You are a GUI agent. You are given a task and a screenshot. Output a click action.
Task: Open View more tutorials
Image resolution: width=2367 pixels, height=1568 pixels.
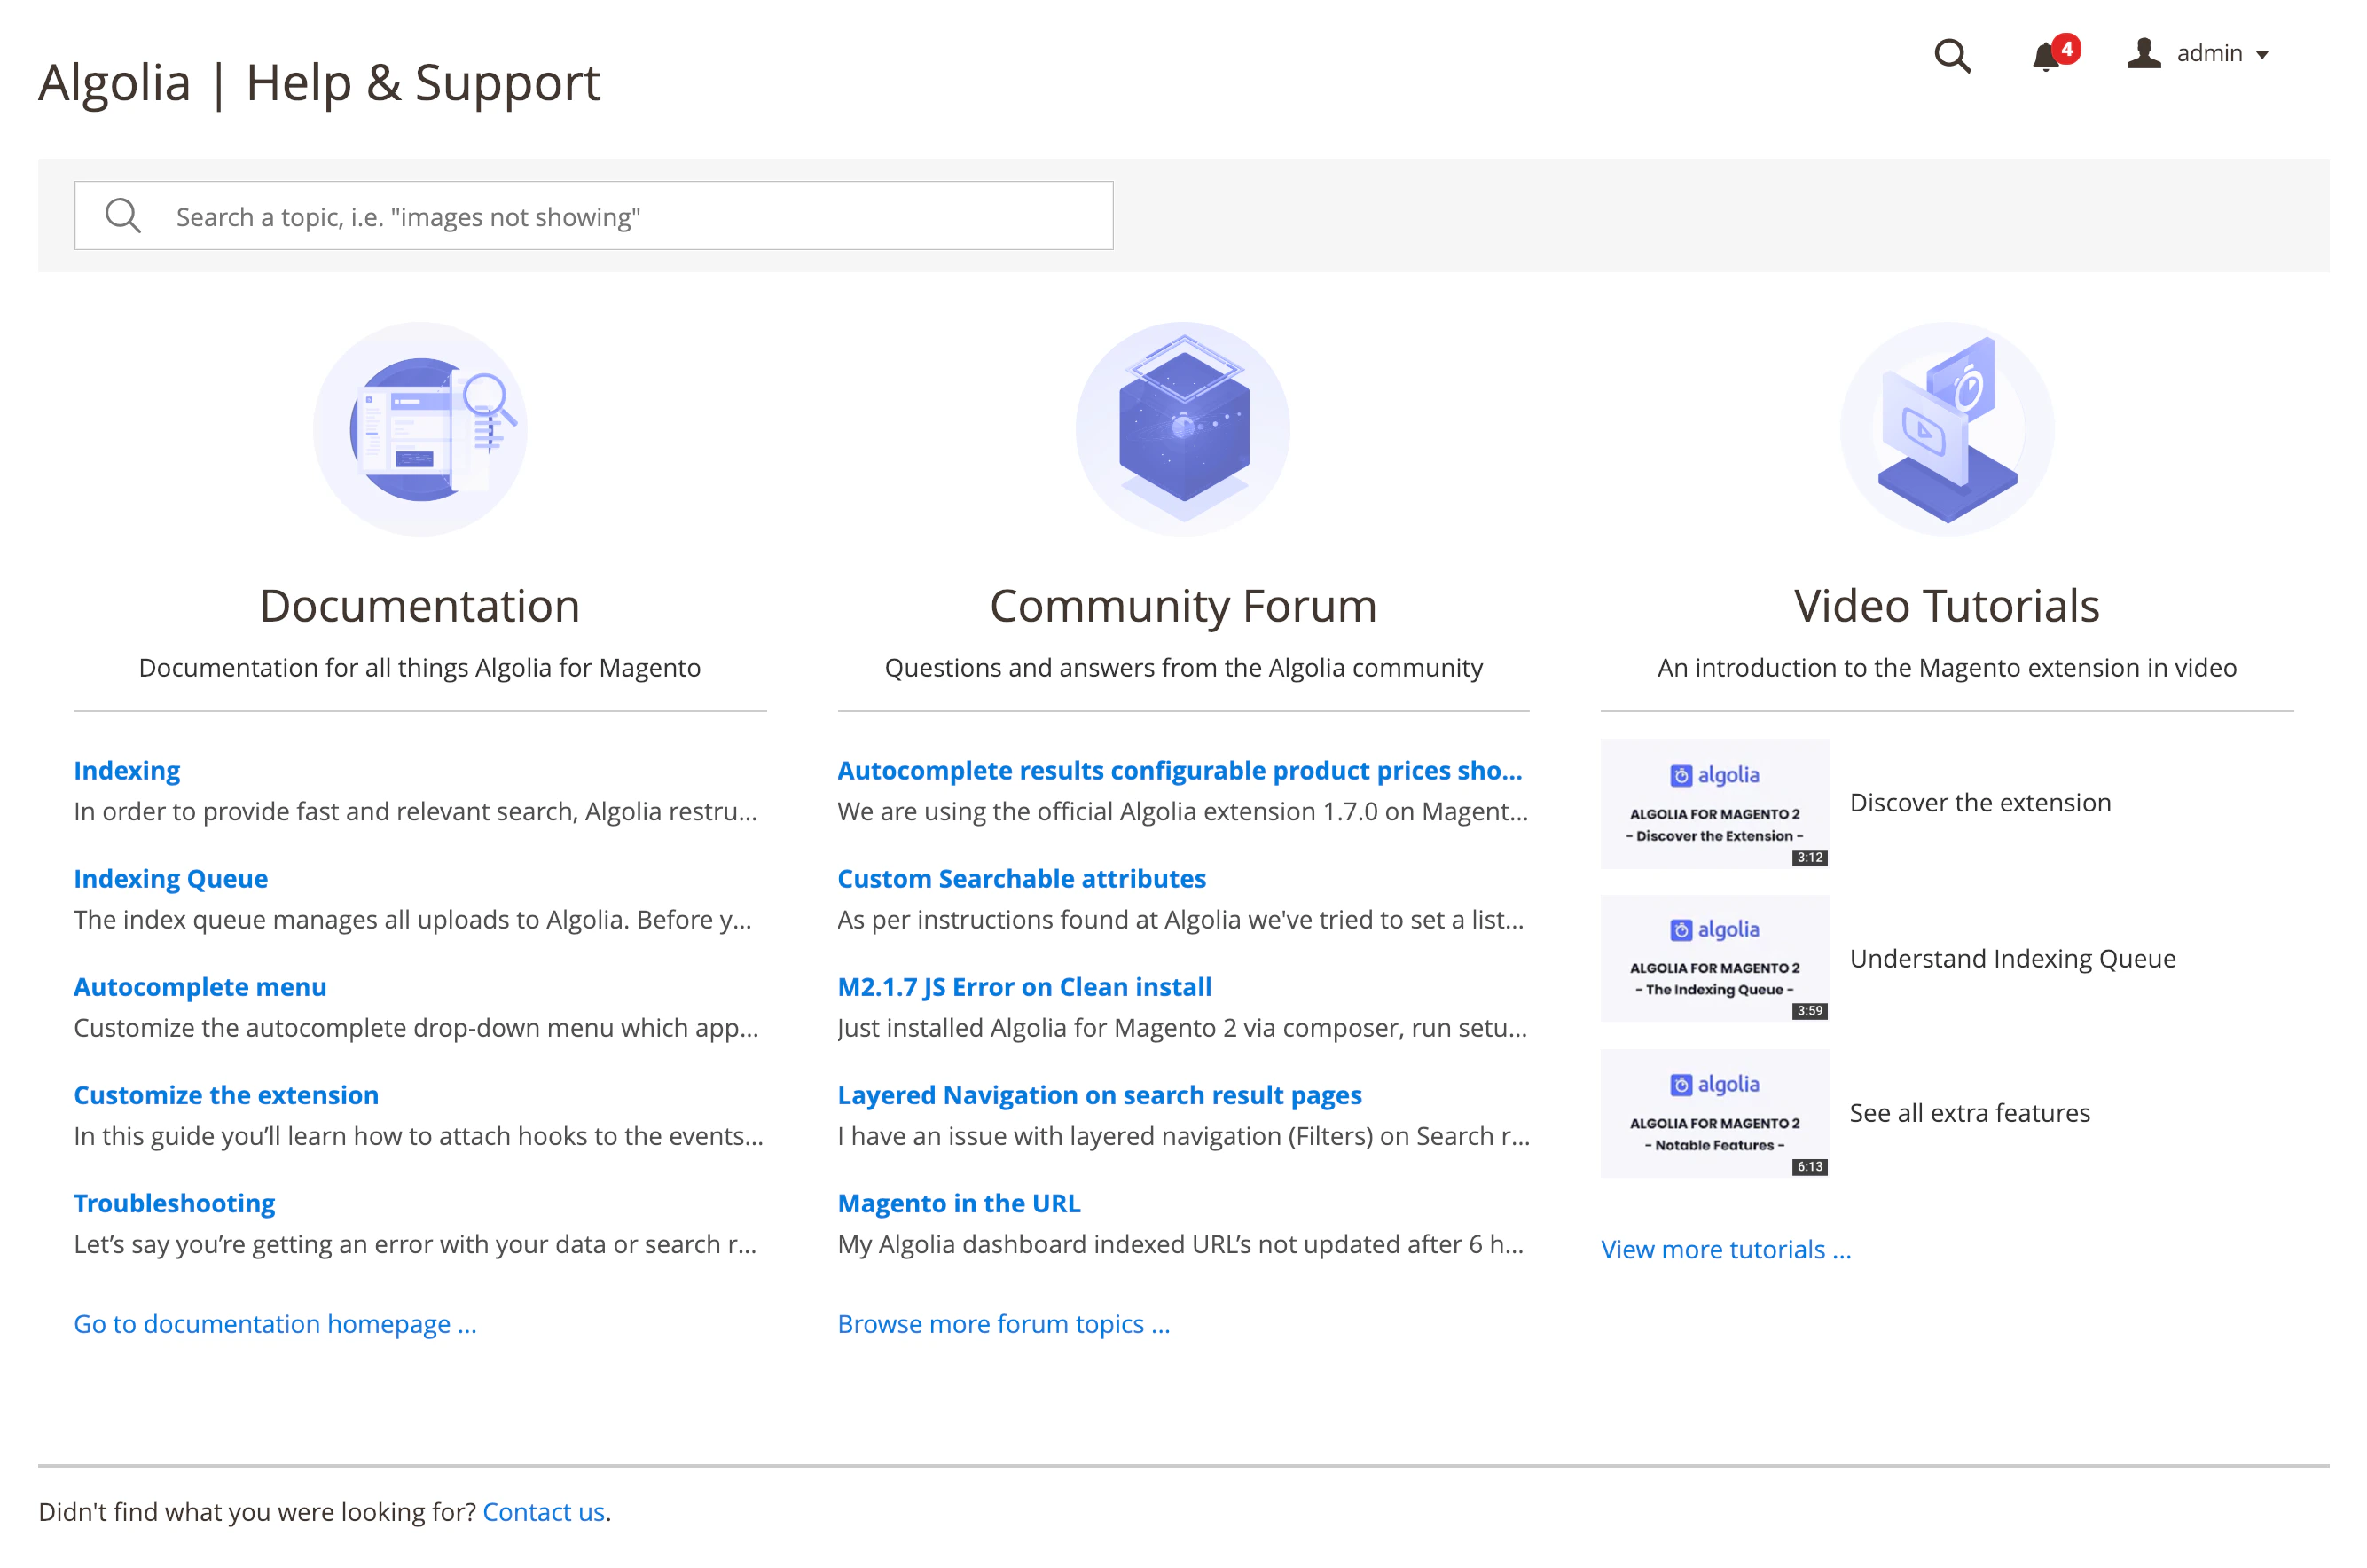(x=1725, y=1250)
